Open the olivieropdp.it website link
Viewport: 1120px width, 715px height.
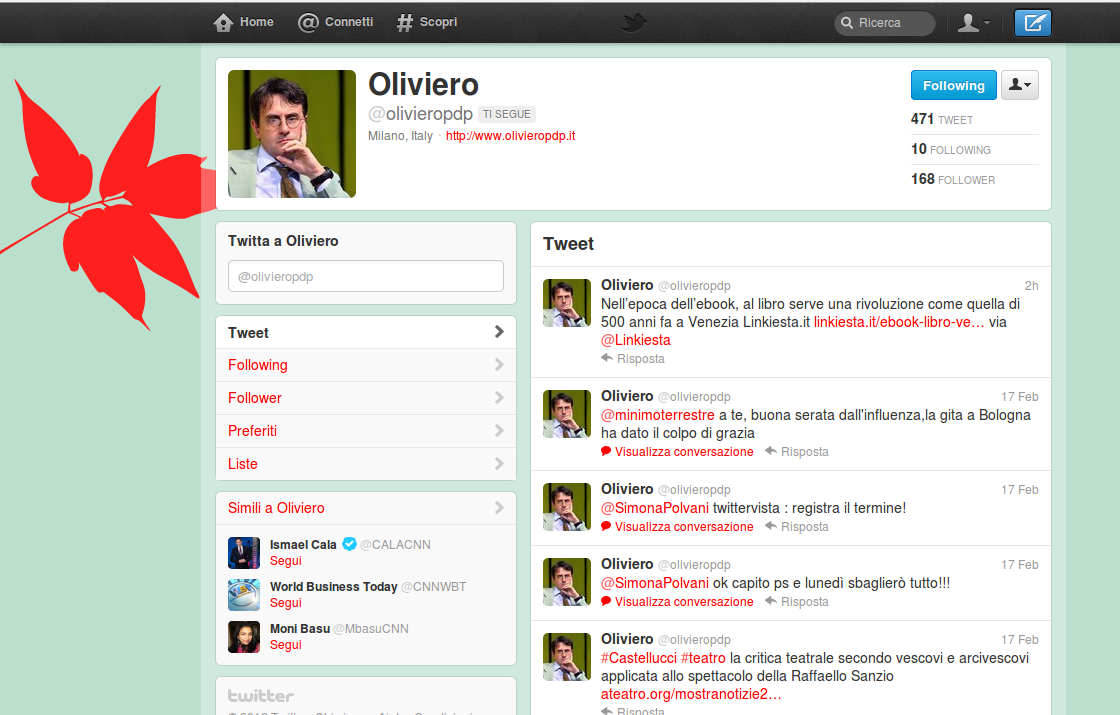(510, 136)
